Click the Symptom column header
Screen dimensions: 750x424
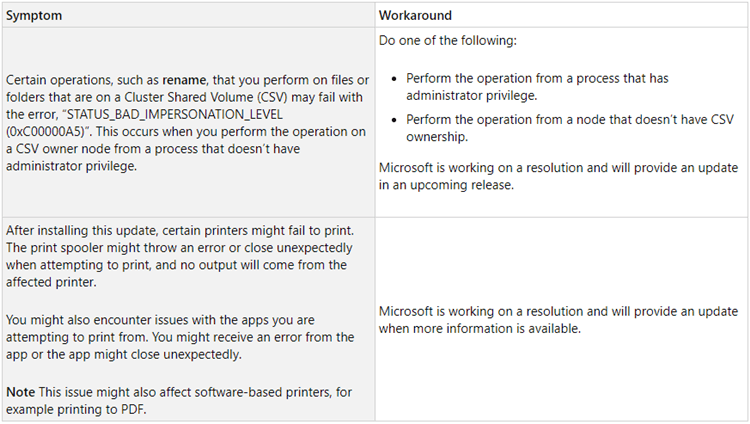tap(34, 15)
